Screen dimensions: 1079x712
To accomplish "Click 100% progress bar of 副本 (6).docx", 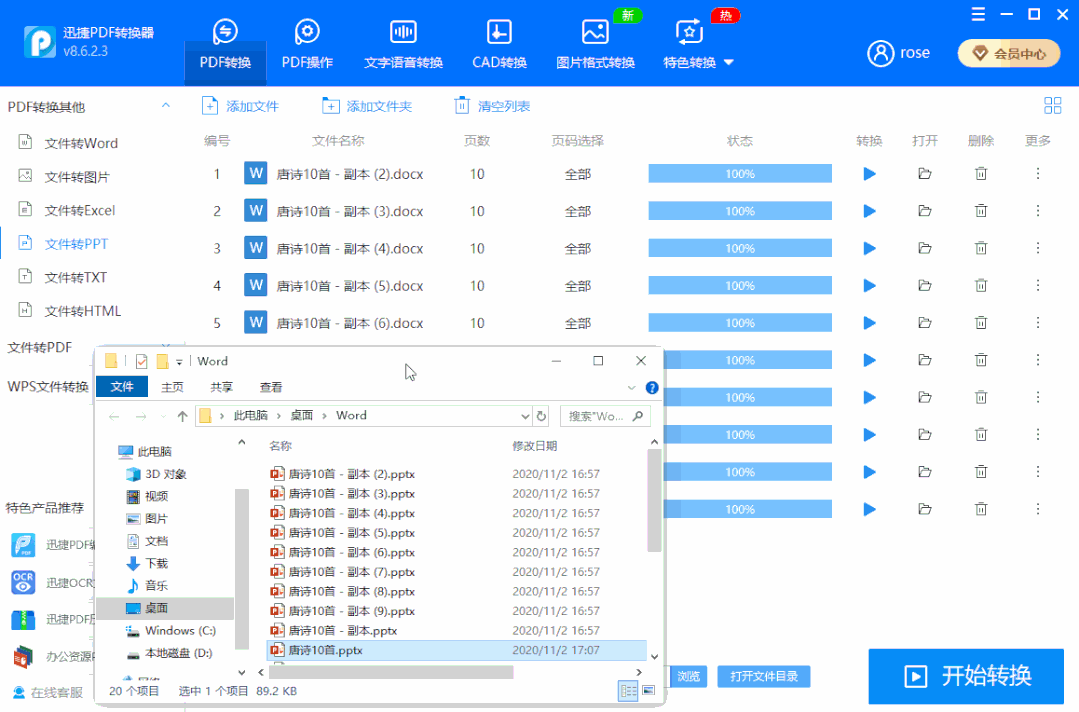I will 740,323.
